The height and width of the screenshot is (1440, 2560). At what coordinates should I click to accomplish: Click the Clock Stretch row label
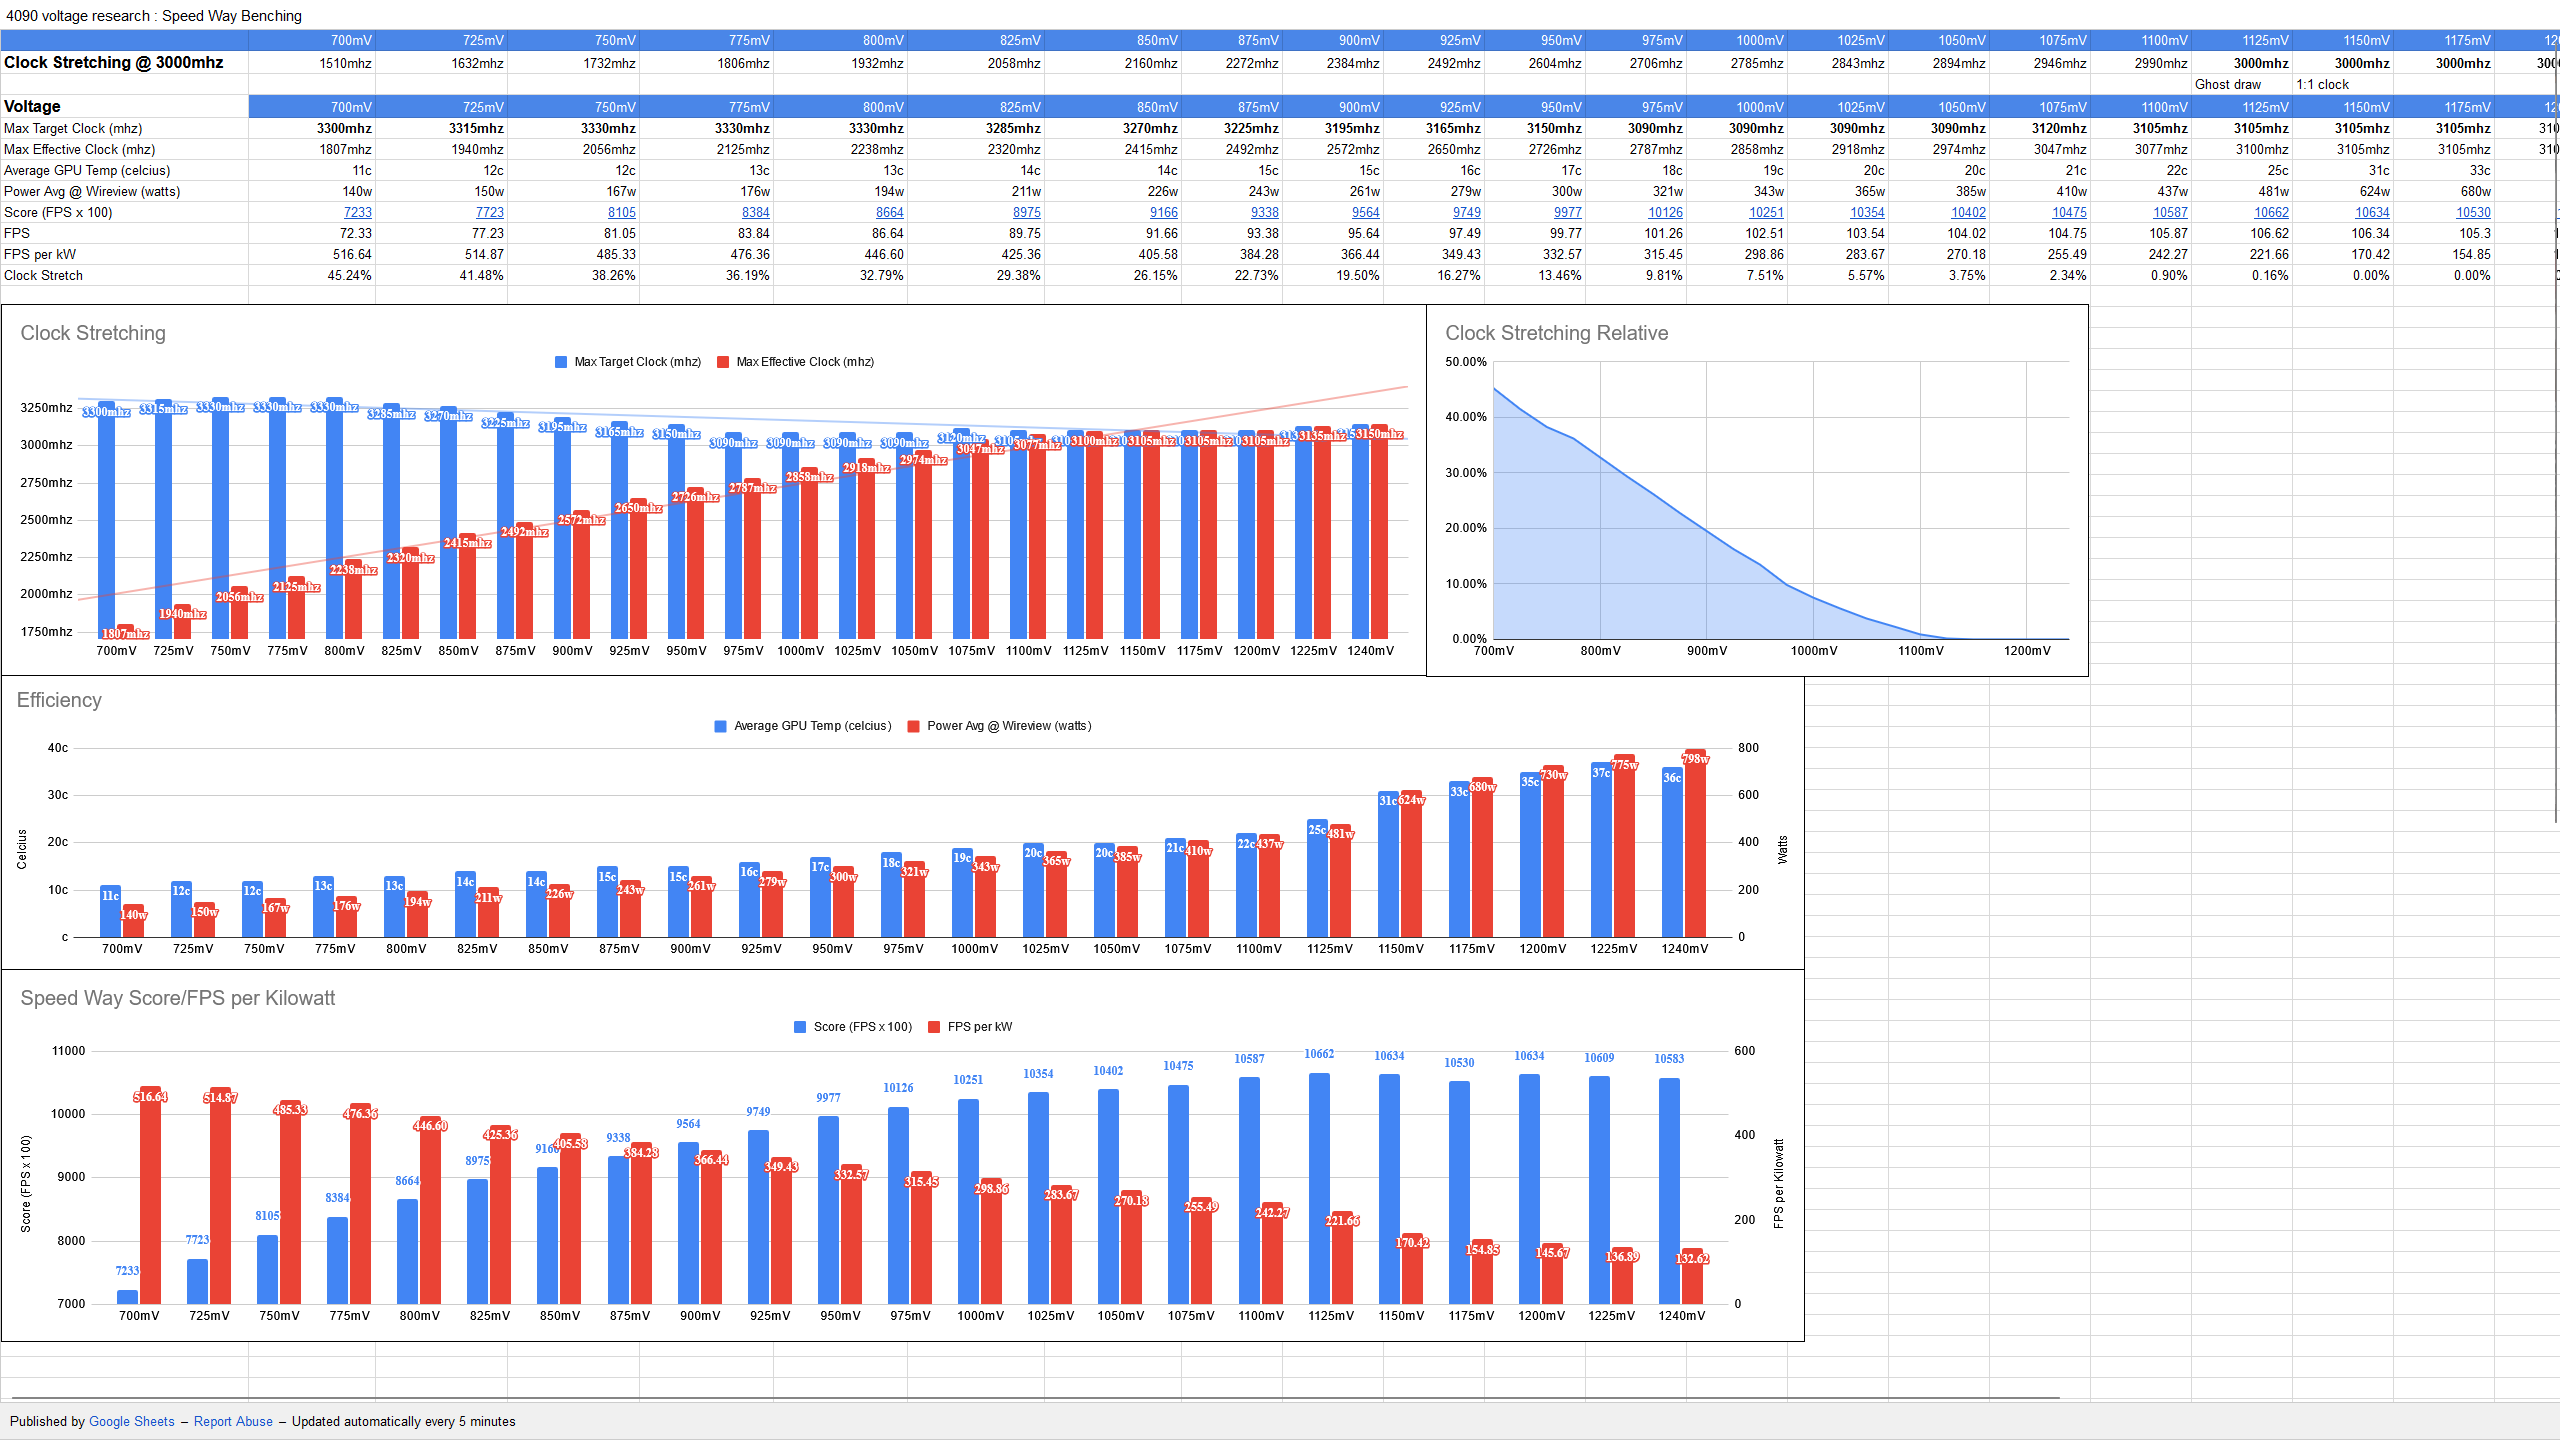124,275
